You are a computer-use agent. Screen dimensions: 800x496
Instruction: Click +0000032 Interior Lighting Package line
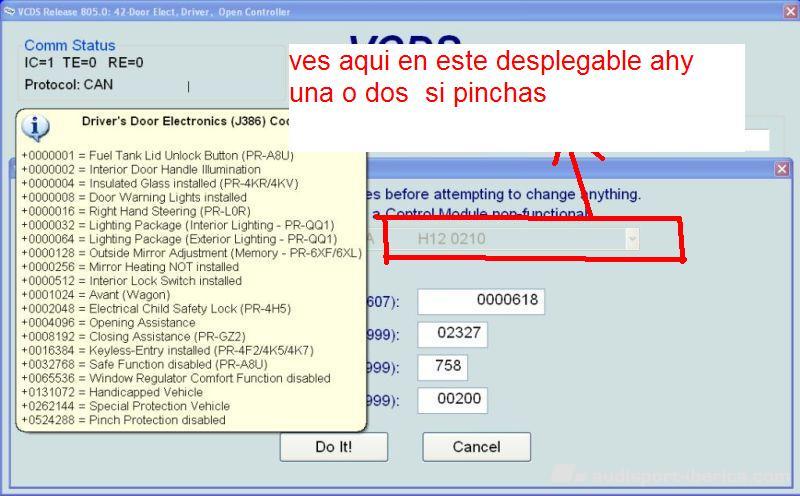point(178,225)
